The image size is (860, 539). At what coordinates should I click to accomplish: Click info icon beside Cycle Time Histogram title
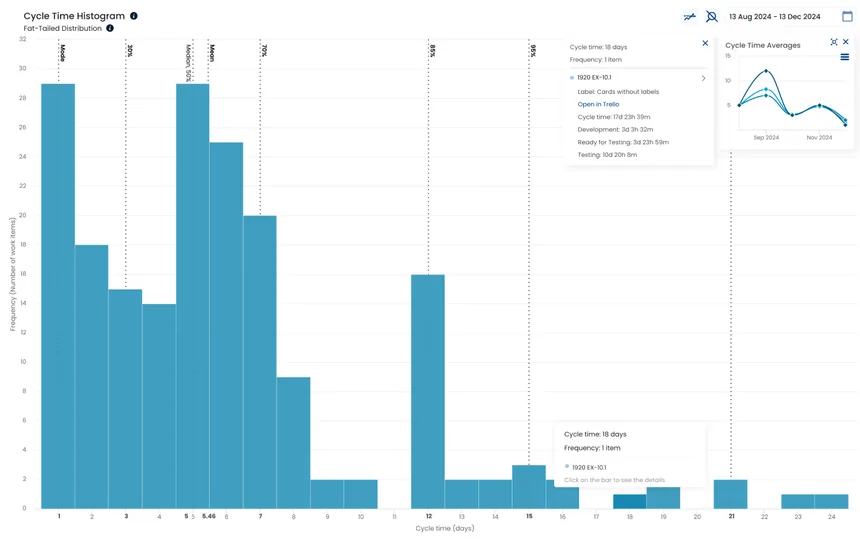click(134, 16)
